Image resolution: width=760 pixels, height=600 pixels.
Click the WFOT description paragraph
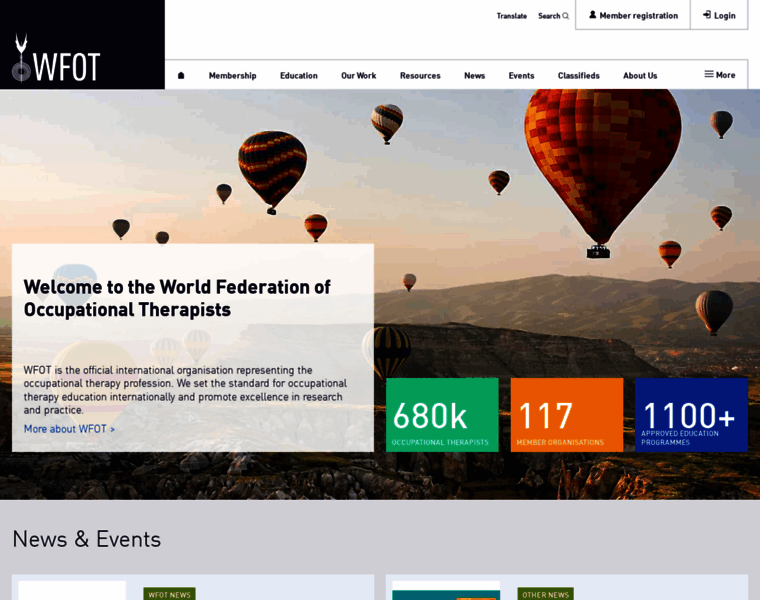(x=185, y=390)
